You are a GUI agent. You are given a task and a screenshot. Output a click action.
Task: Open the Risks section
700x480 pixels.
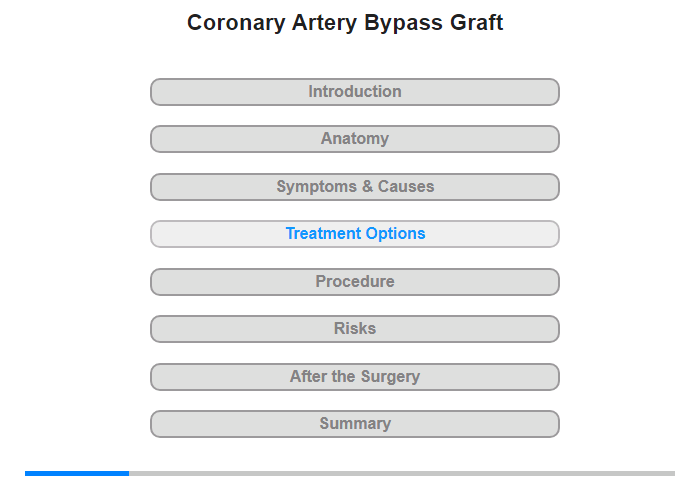click(354, 329)
